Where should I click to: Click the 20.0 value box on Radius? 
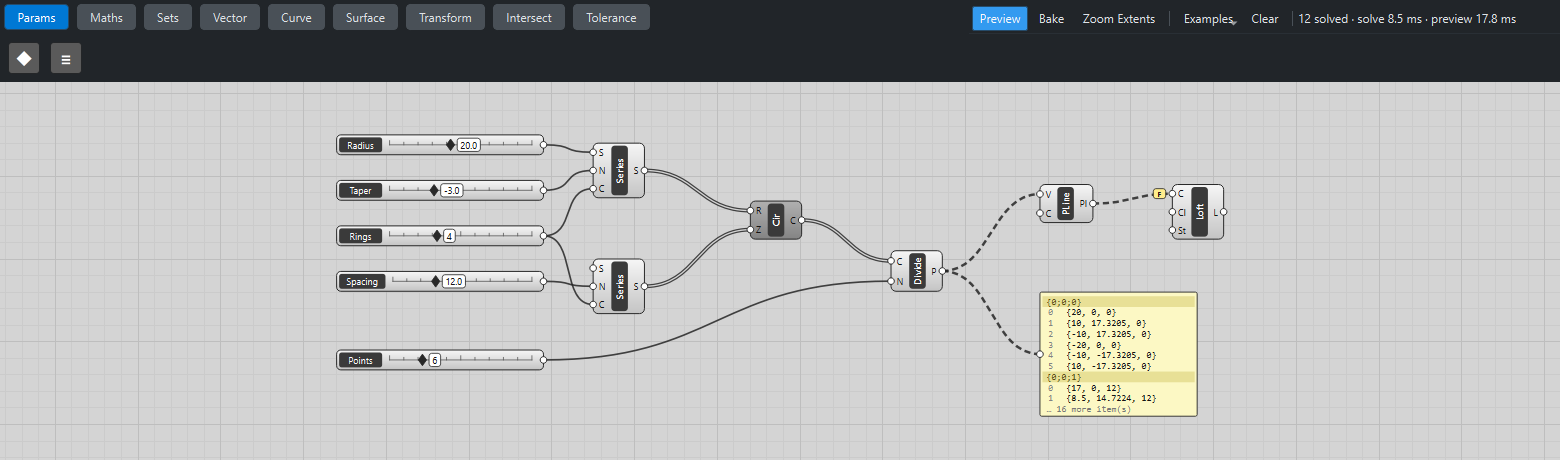pos(469,145)
